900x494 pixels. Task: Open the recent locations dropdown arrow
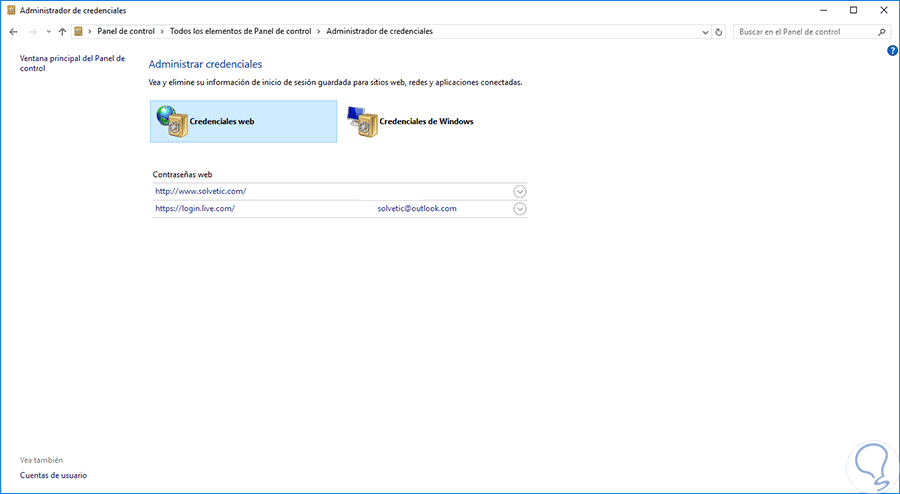(x=48, y=32)
